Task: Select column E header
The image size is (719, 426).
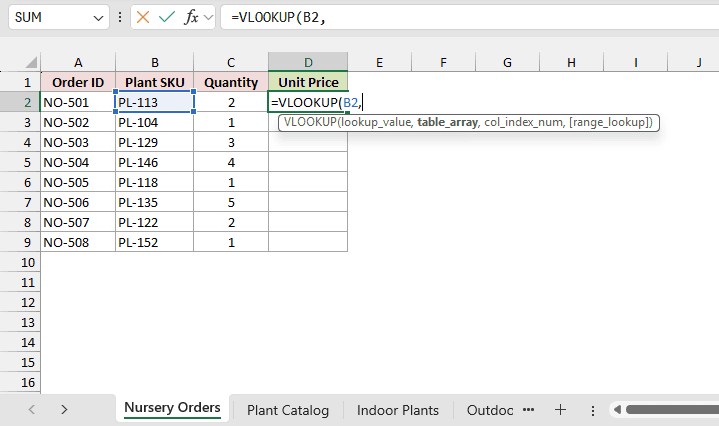Action: point(379,62)
